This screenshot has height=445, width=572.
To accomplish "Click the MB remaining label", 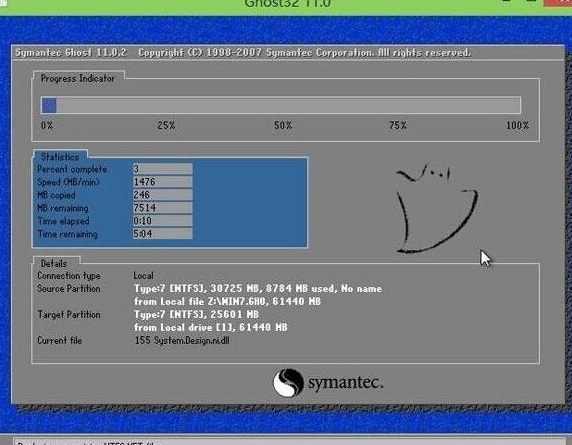I will pyautogui.click(x=63, y=208).
